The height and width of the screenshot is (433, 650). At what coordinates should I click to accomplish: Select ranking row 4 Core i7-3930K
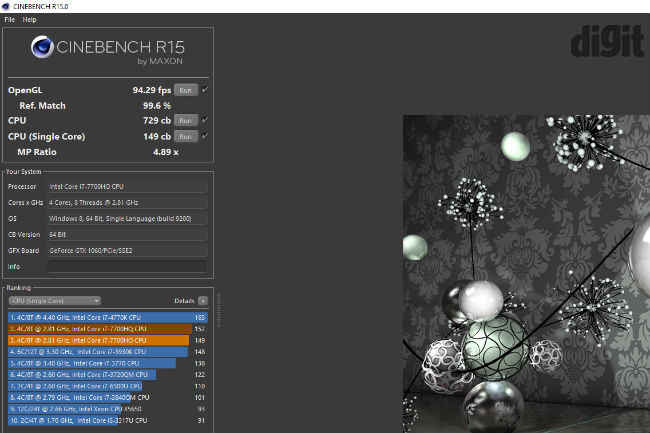click(x=108, y=352)
